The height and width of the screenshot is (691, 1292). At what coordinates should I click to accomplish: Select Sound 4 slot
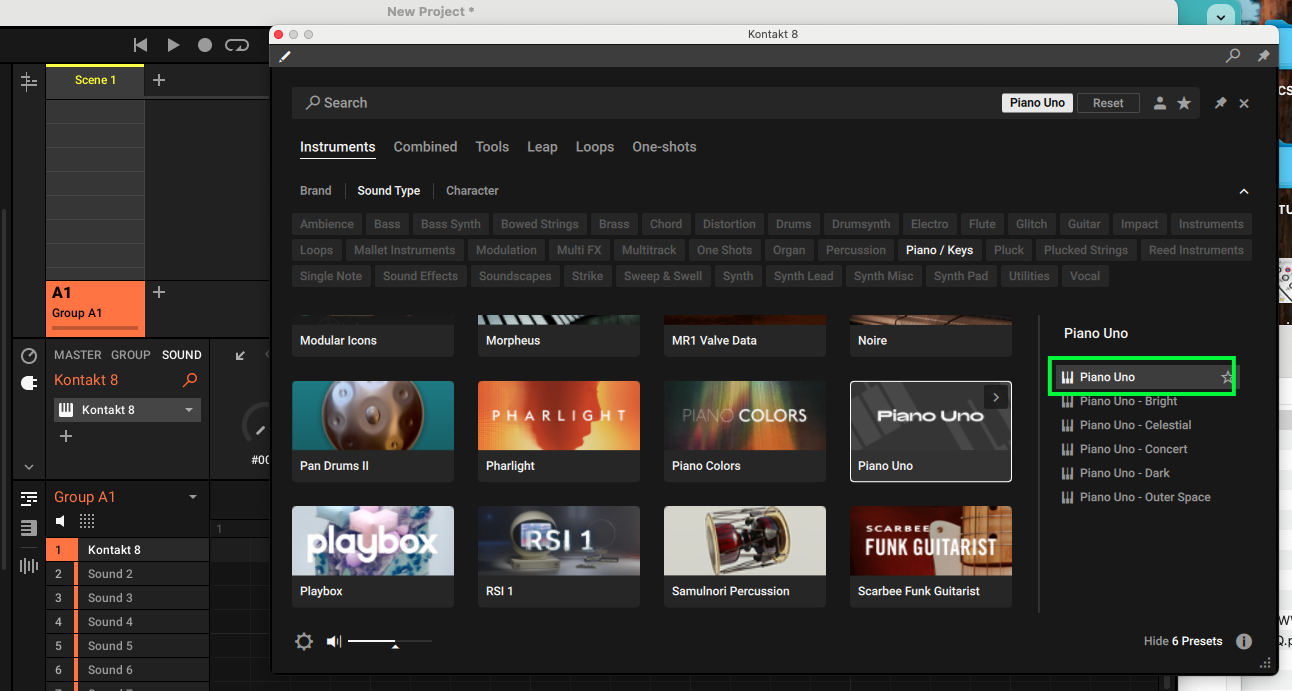(x=127, y=622)
